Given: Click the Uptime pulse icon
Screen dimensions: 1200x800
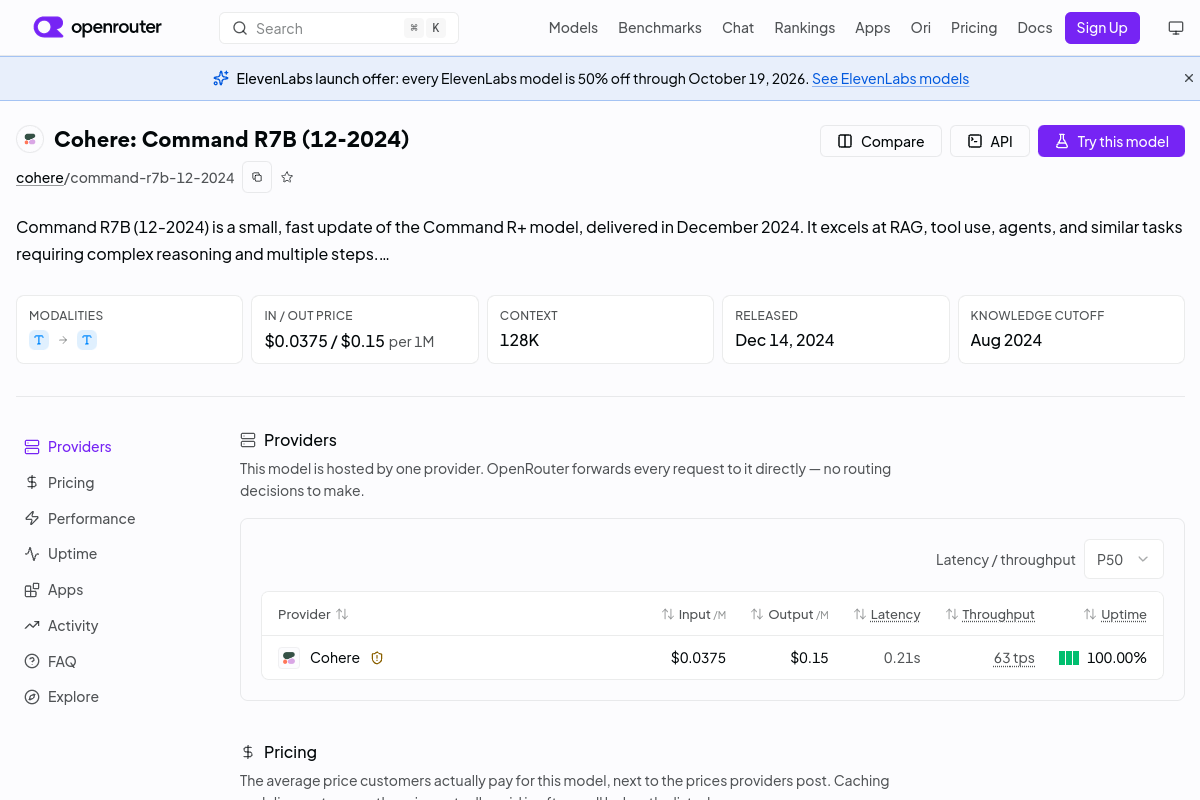Looking at the screenshot, I should 32,554.
